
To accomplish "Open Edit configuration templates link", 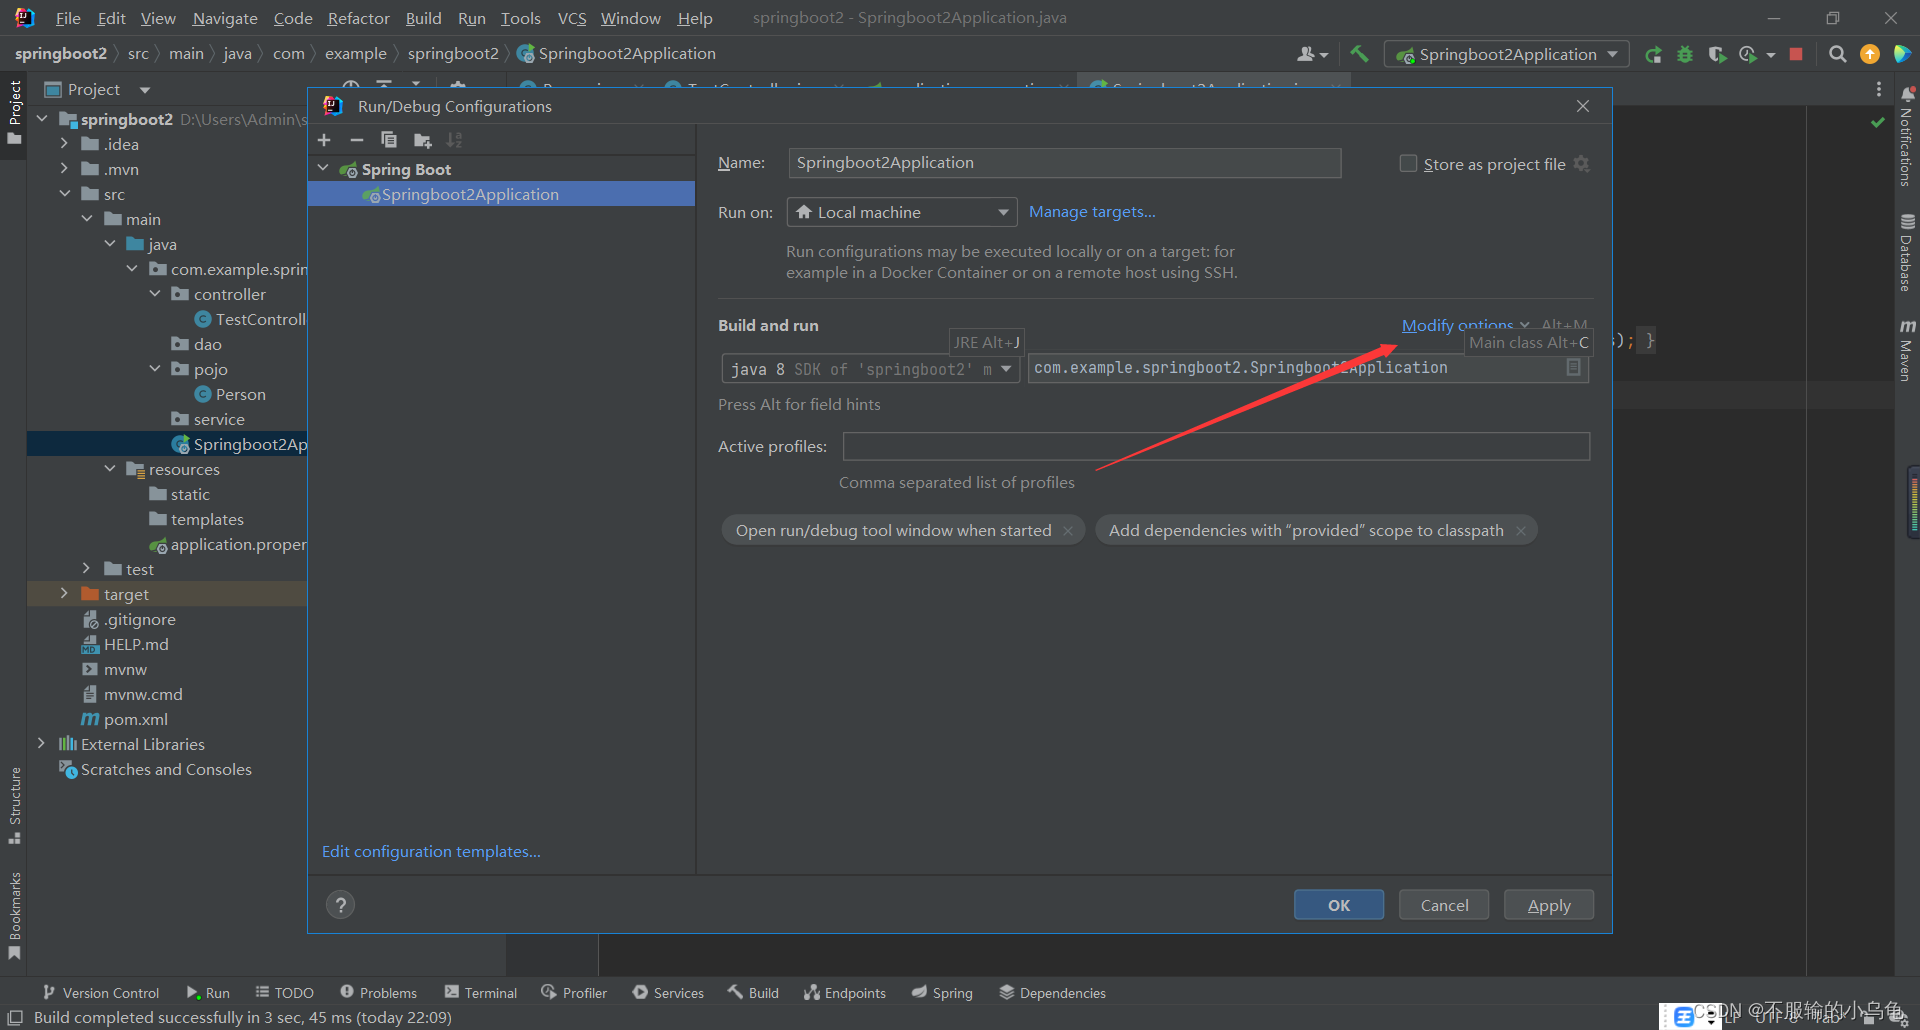I will point(431,851).
